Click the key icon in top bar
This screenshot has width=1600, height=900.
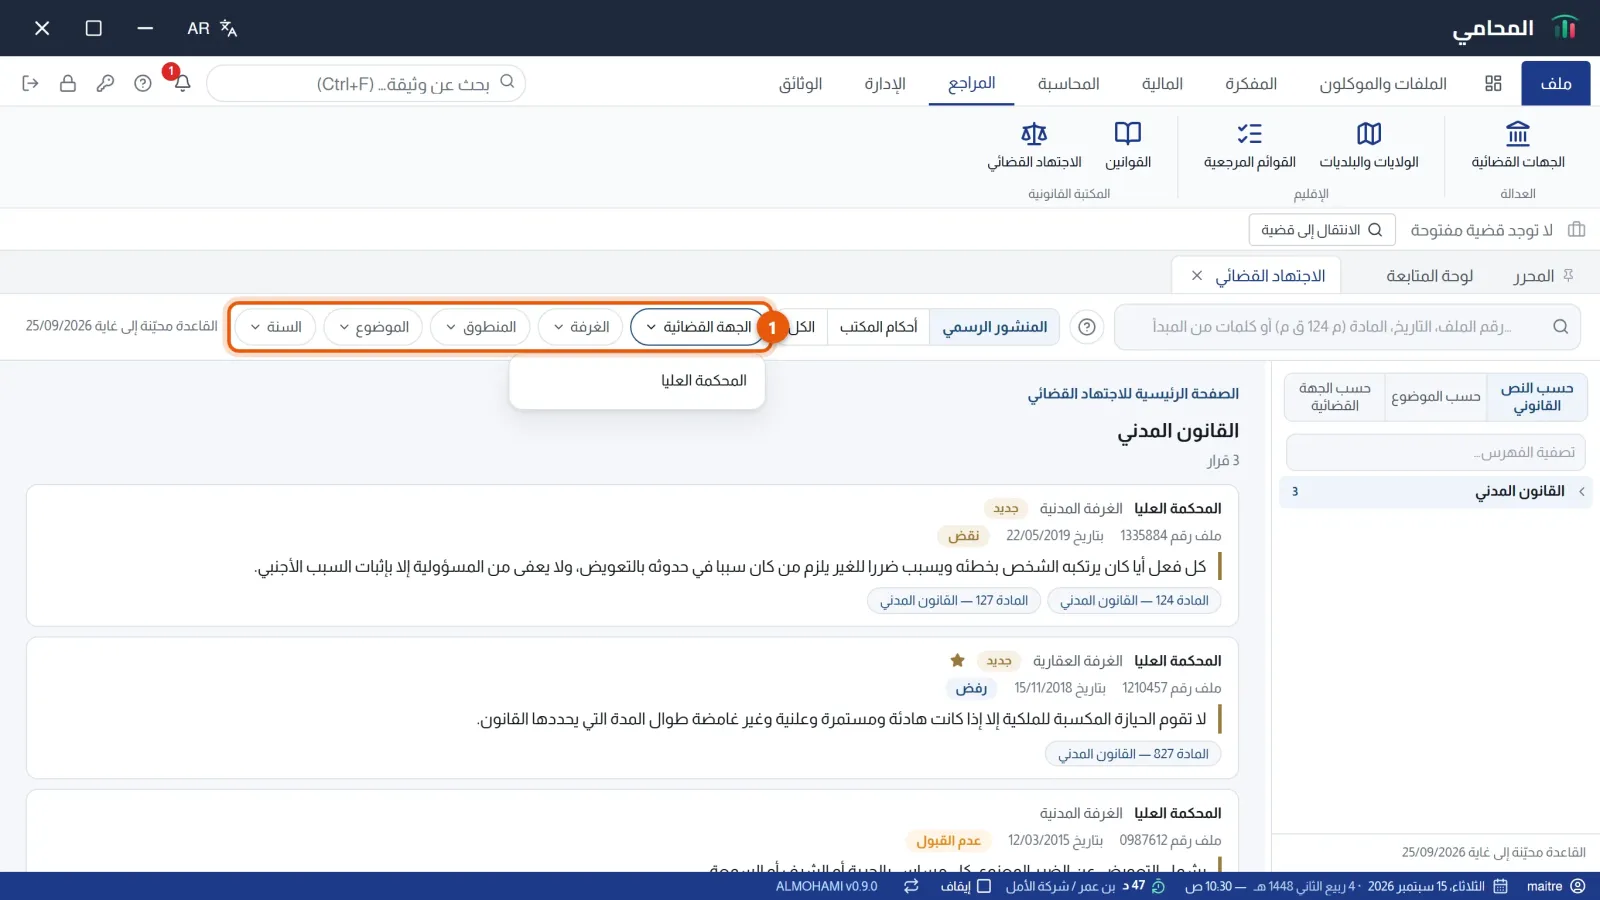105,84
